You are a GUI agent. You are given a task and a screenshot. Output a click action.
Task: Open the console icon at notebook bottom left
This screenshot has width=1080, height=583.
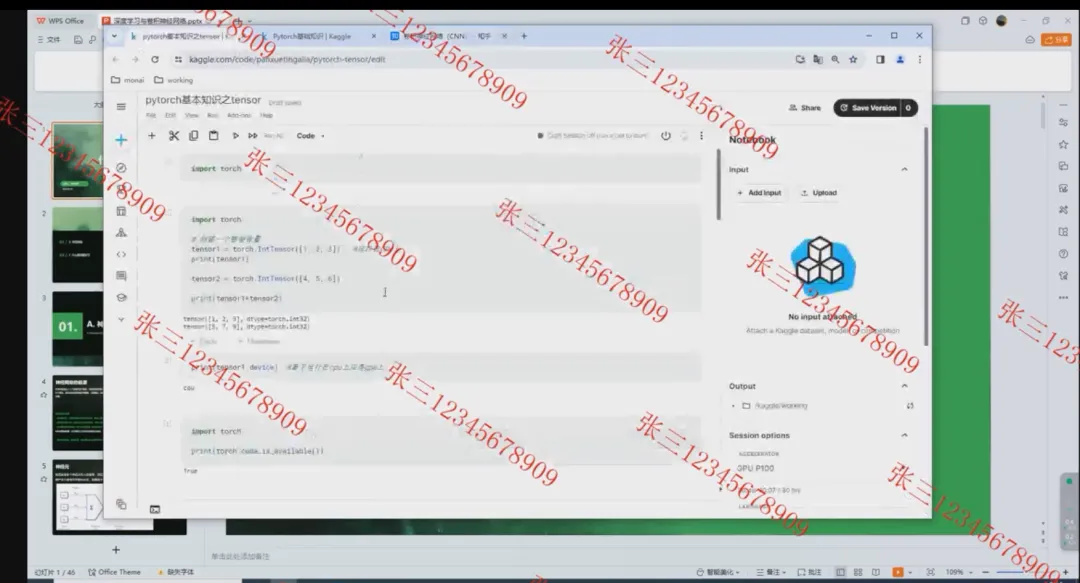[155, 509]
